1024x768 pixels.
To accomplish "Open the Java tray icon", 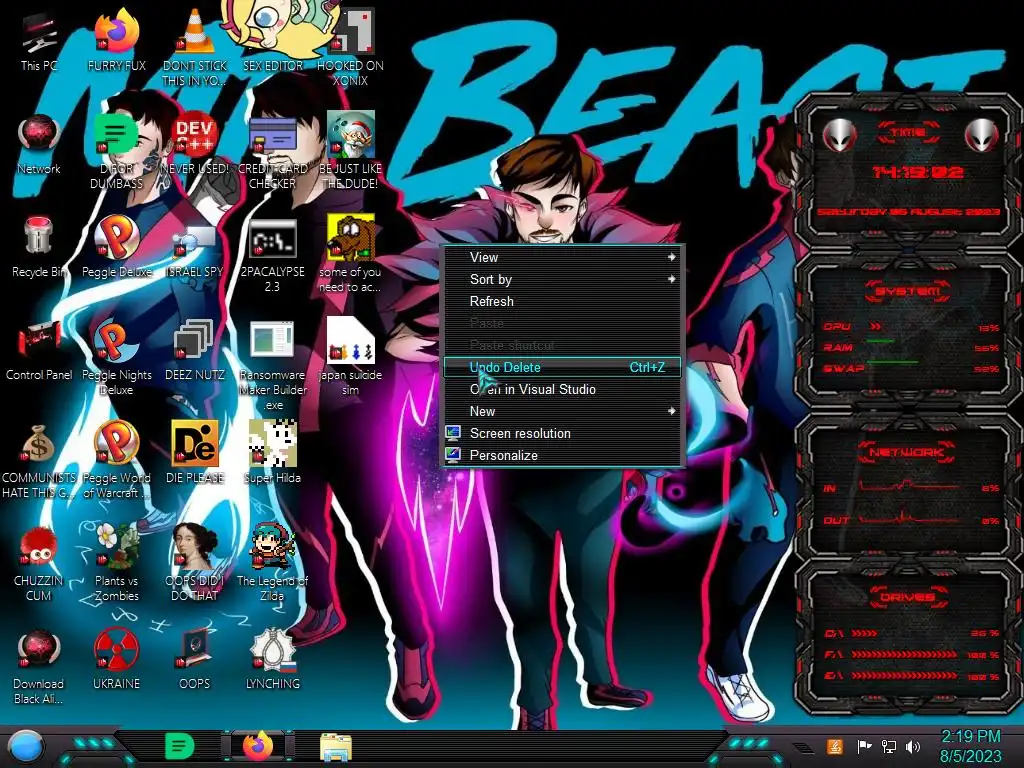I will 835,746.
